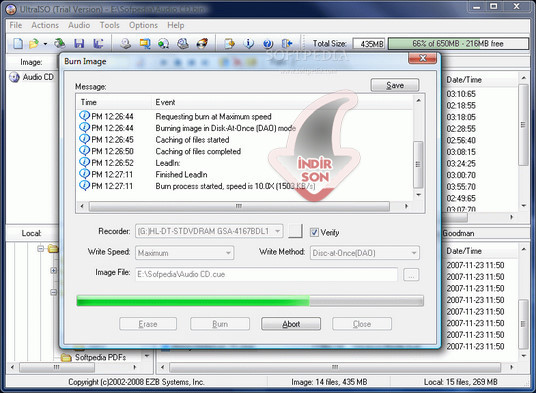The height and width of the screenshot is (393, 536).
Task: Click the Save floppy disk toolbar icon
Action: [79, 43]
